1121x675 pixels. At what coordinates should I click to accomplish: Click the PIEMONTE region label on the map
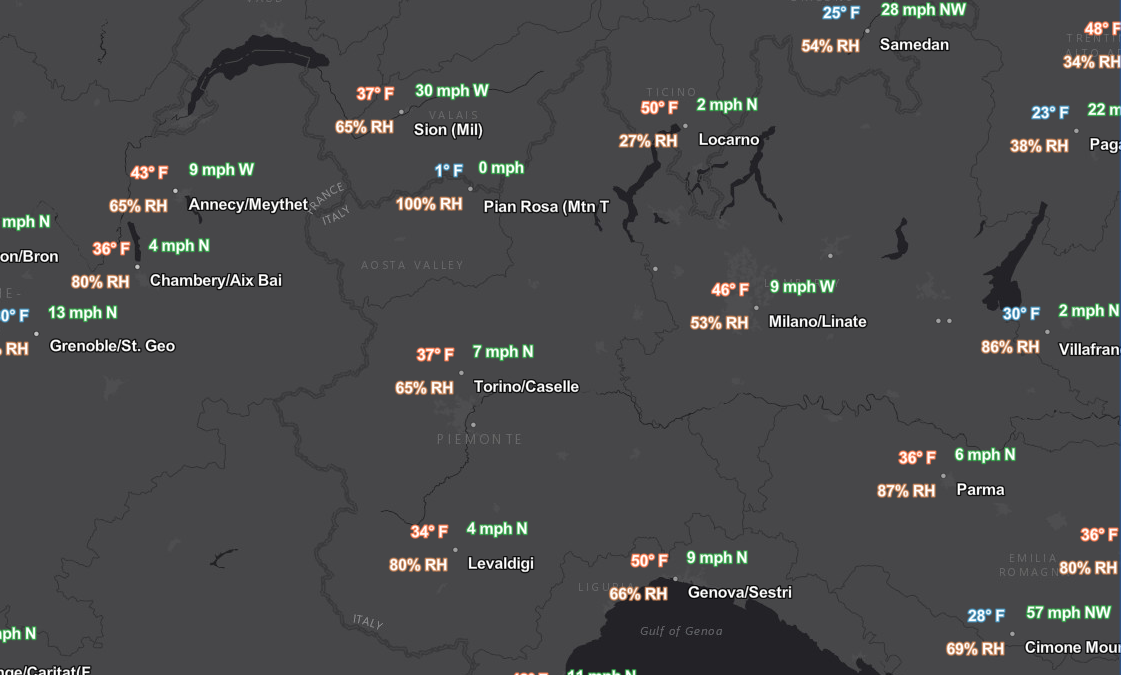(x=480, y=439)
